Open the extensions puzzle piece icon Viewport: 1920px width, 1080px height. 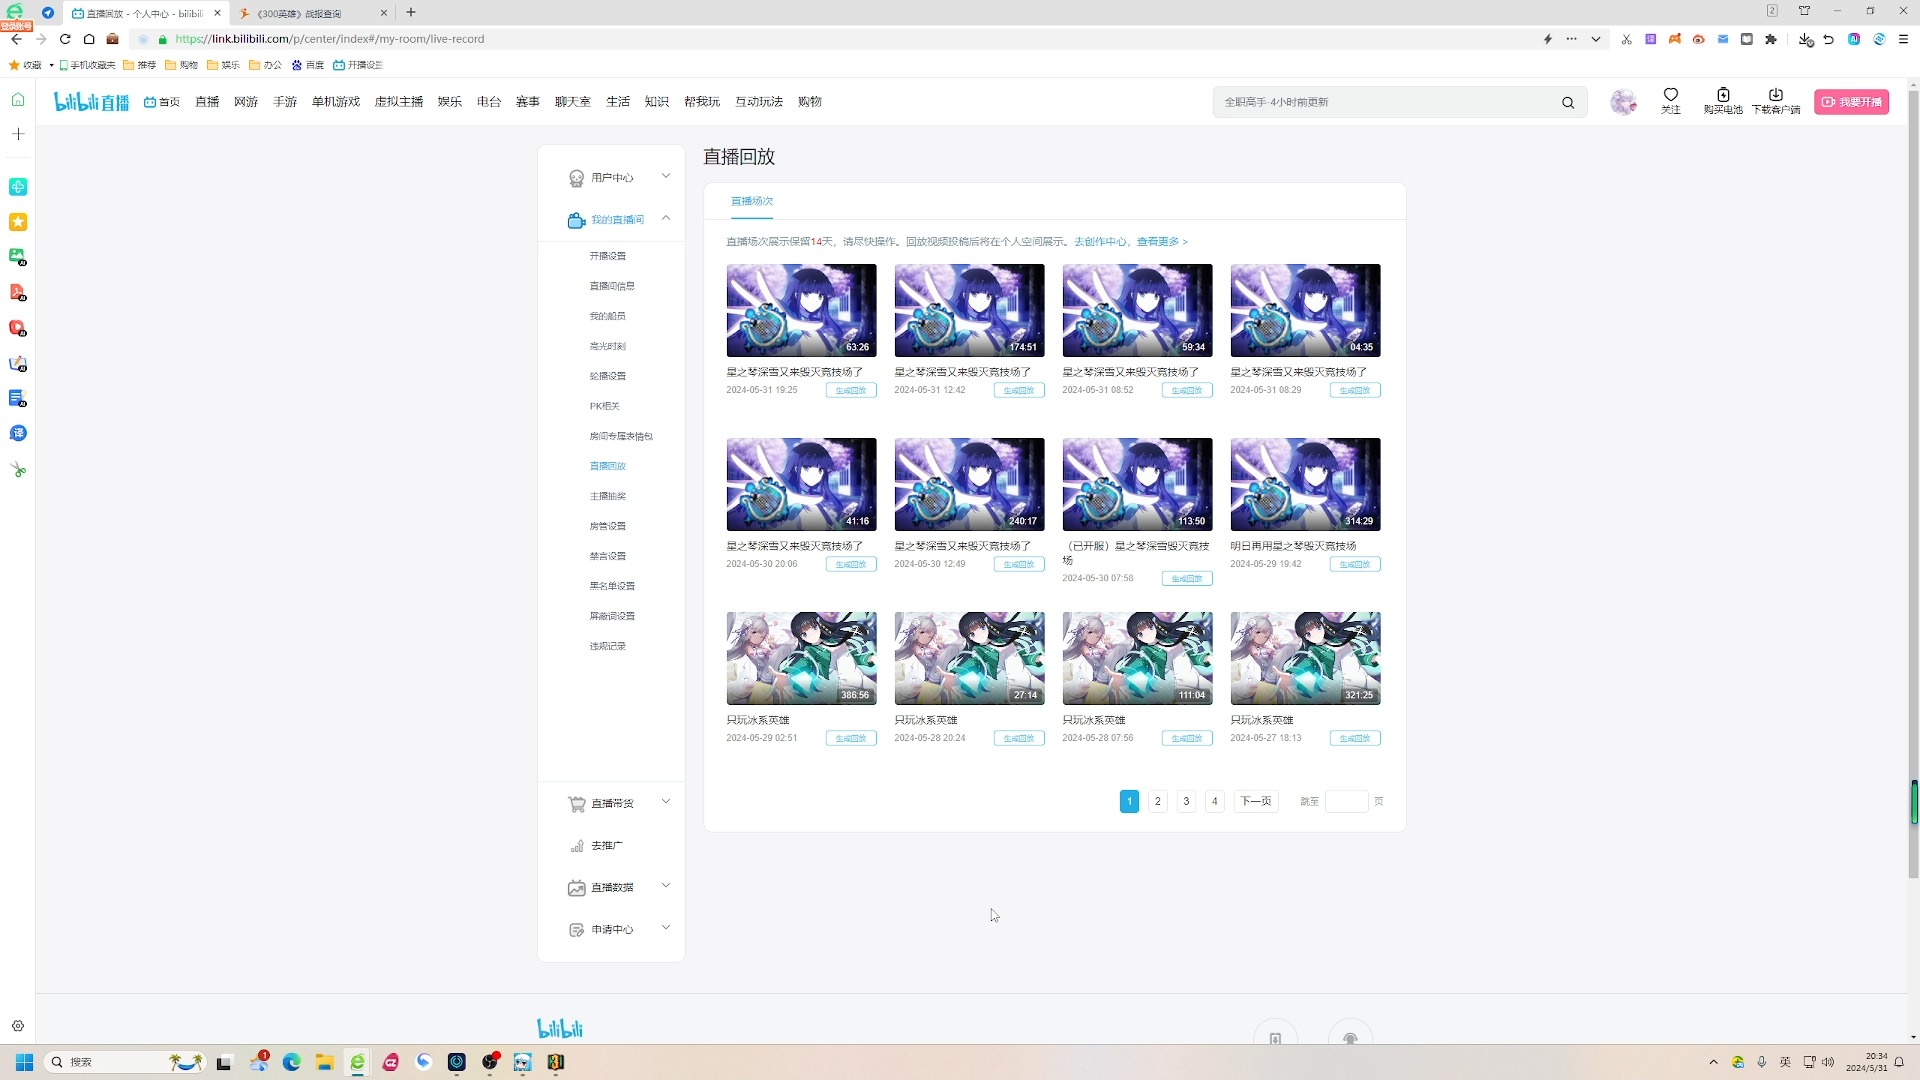pos(1771,39)
